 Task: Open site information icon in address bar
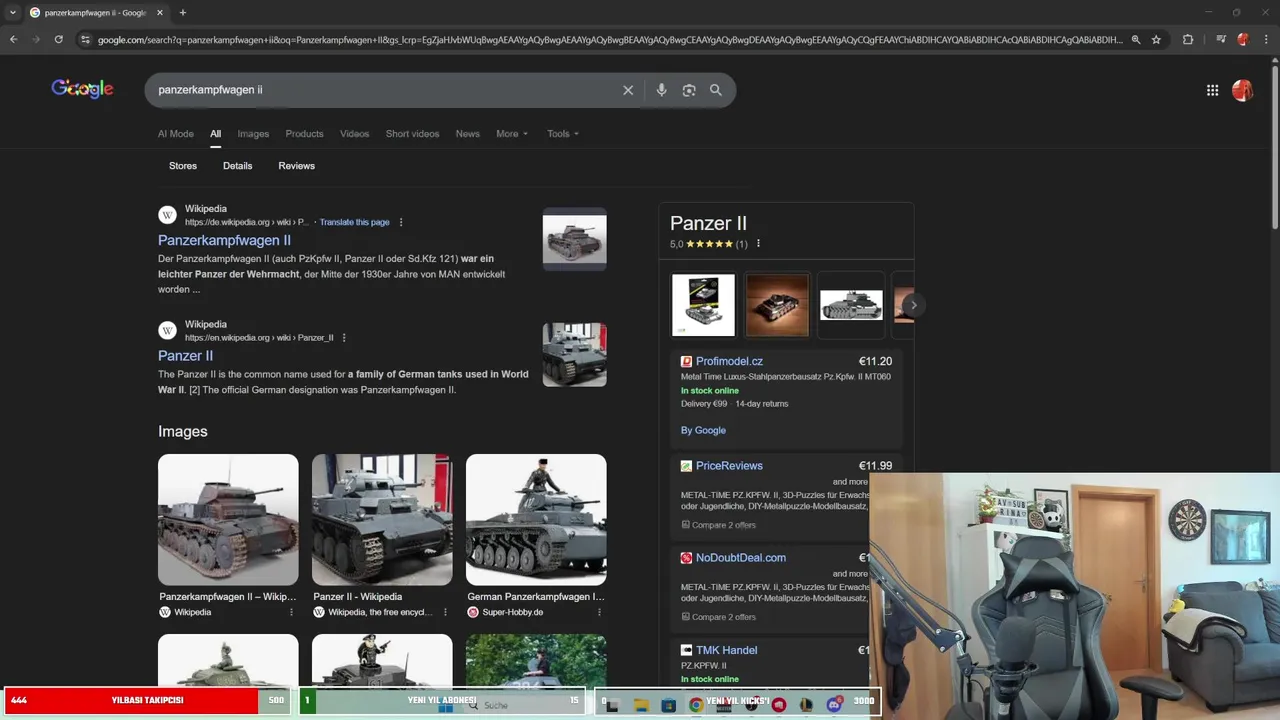[x=85, y=40]
